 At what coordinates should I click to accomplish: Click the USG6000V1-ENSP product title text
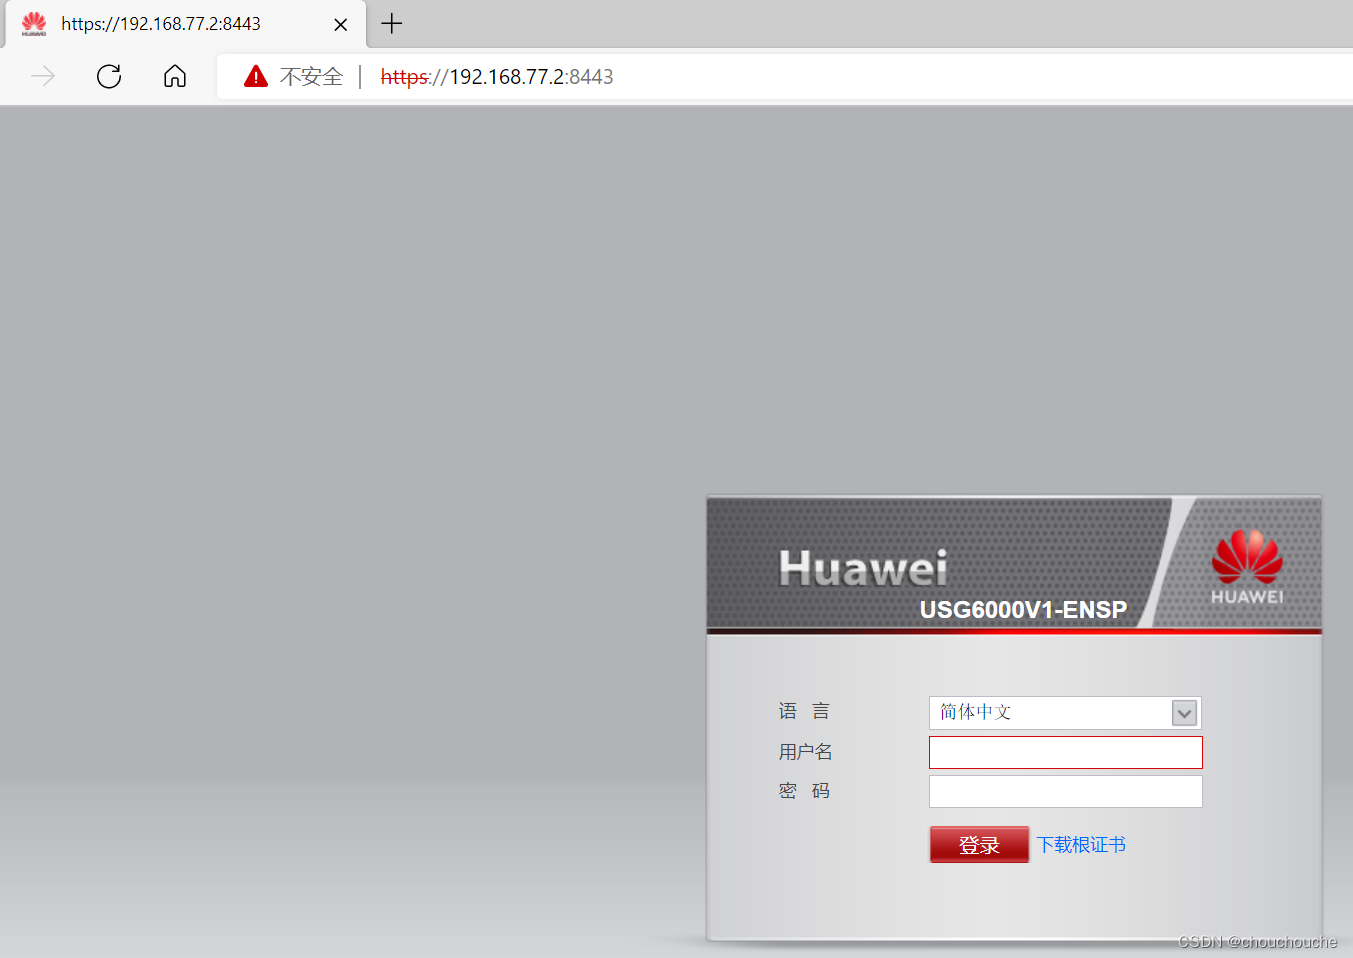[1023, 610]
